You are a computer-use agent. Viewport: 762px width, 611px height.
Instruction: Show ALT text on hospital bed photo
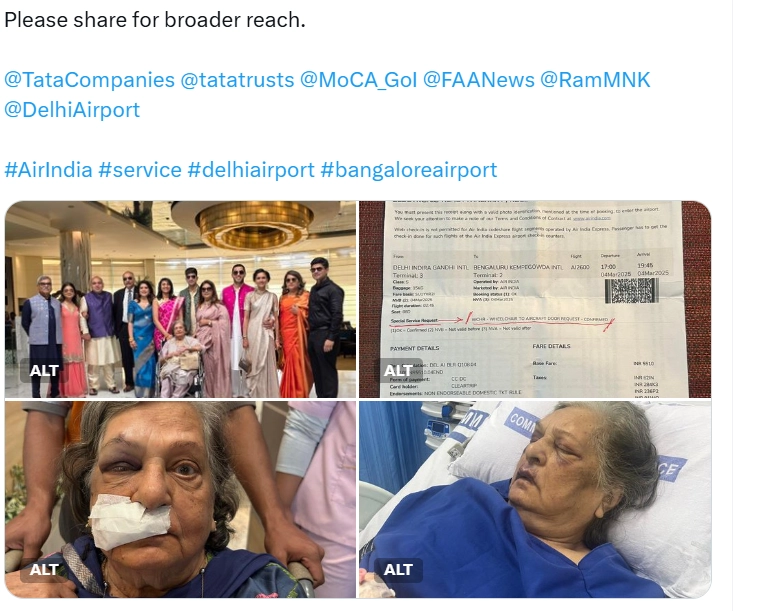[398, 570]
